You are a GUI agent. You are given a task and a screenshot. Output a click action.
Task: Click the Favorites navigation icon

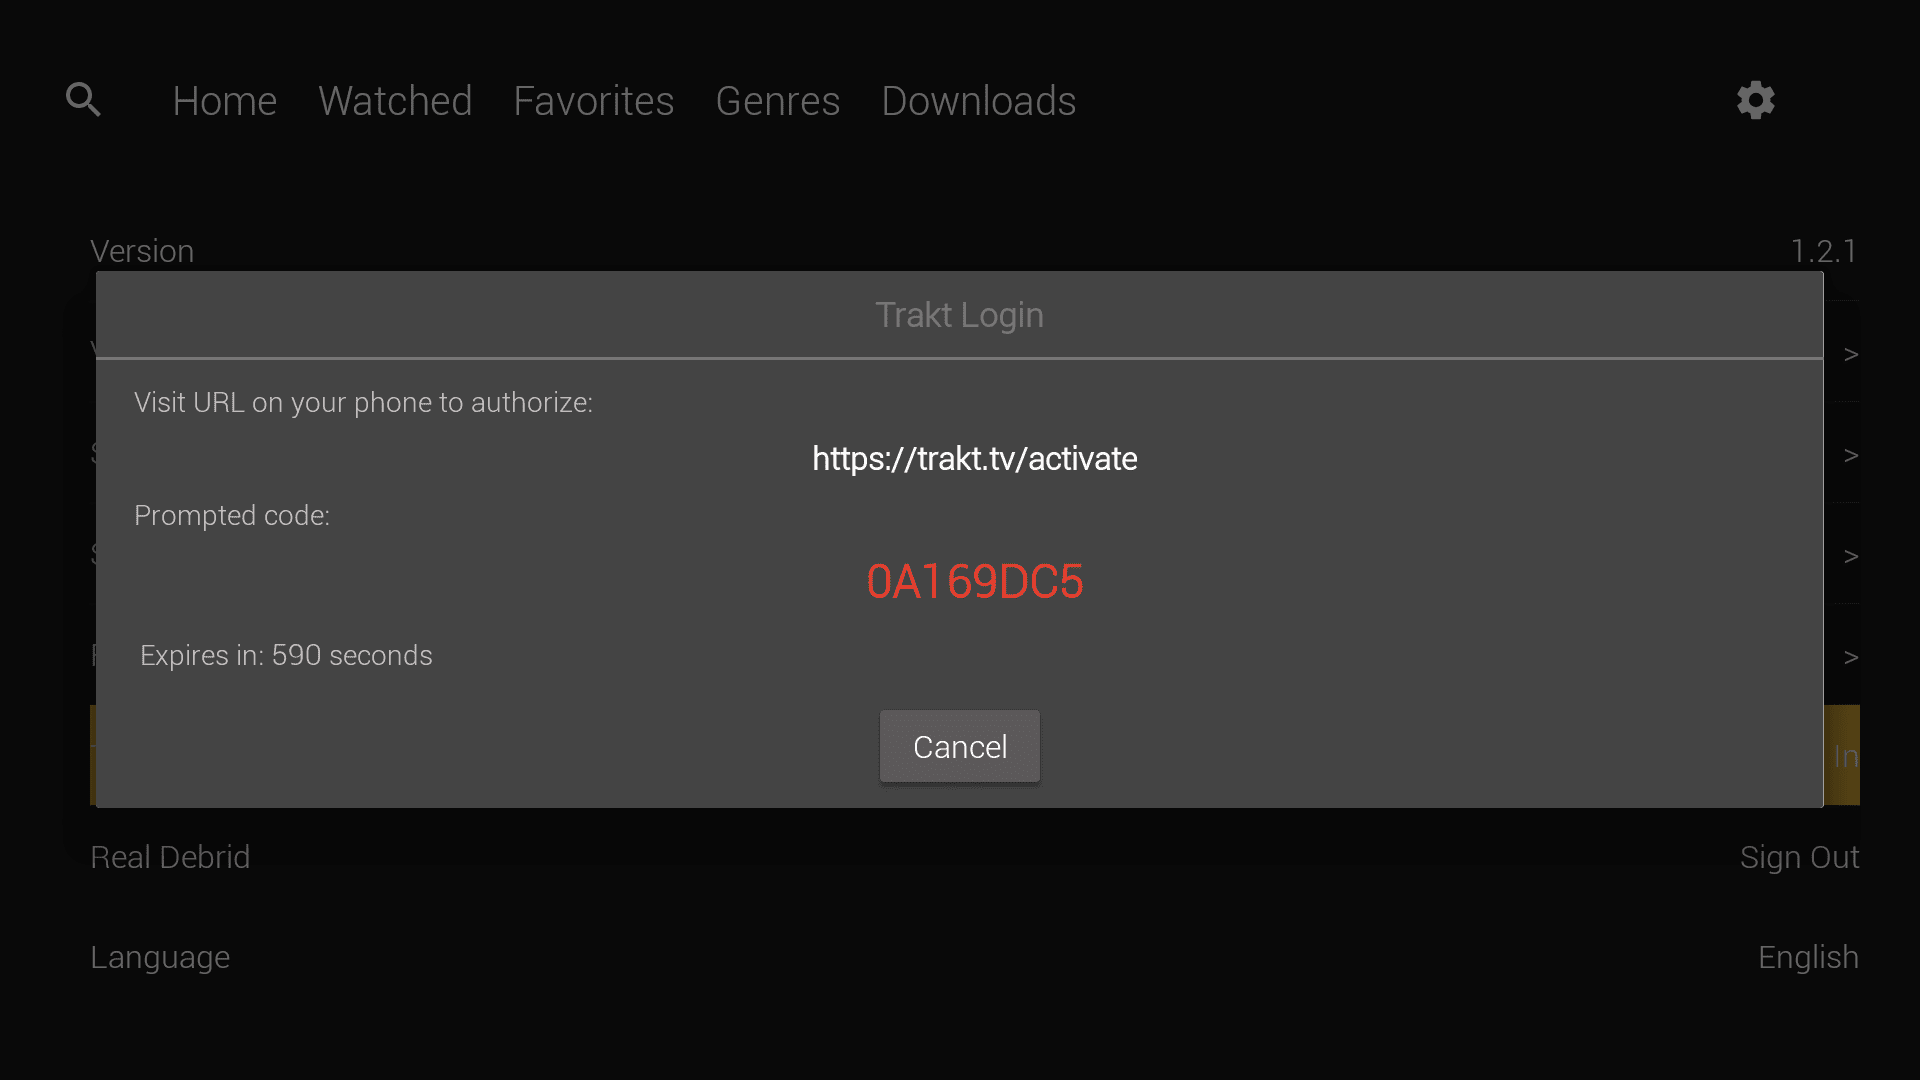[592, 99]
